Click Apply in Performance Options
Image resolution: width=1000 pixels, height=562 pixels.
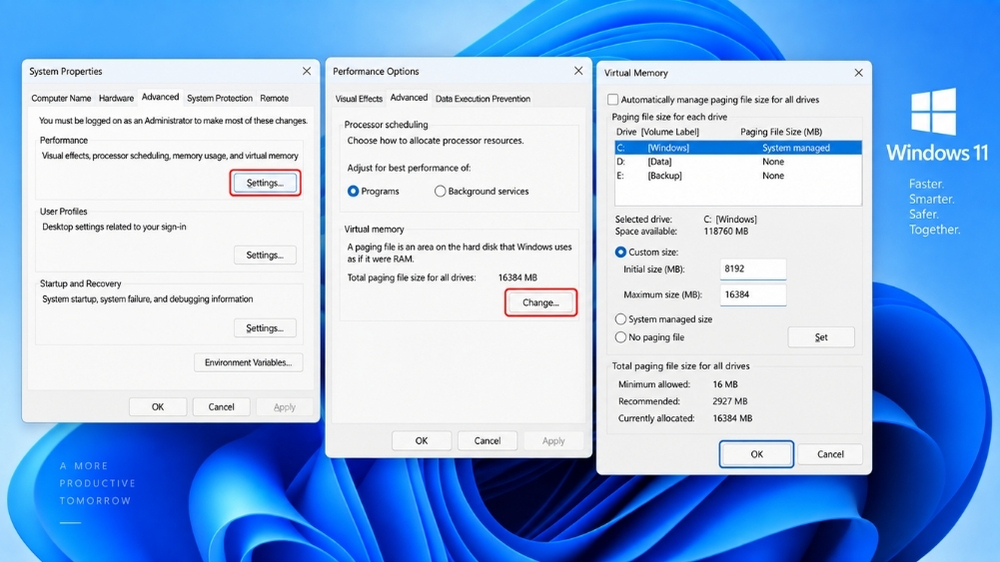click(x=553, y=441)
